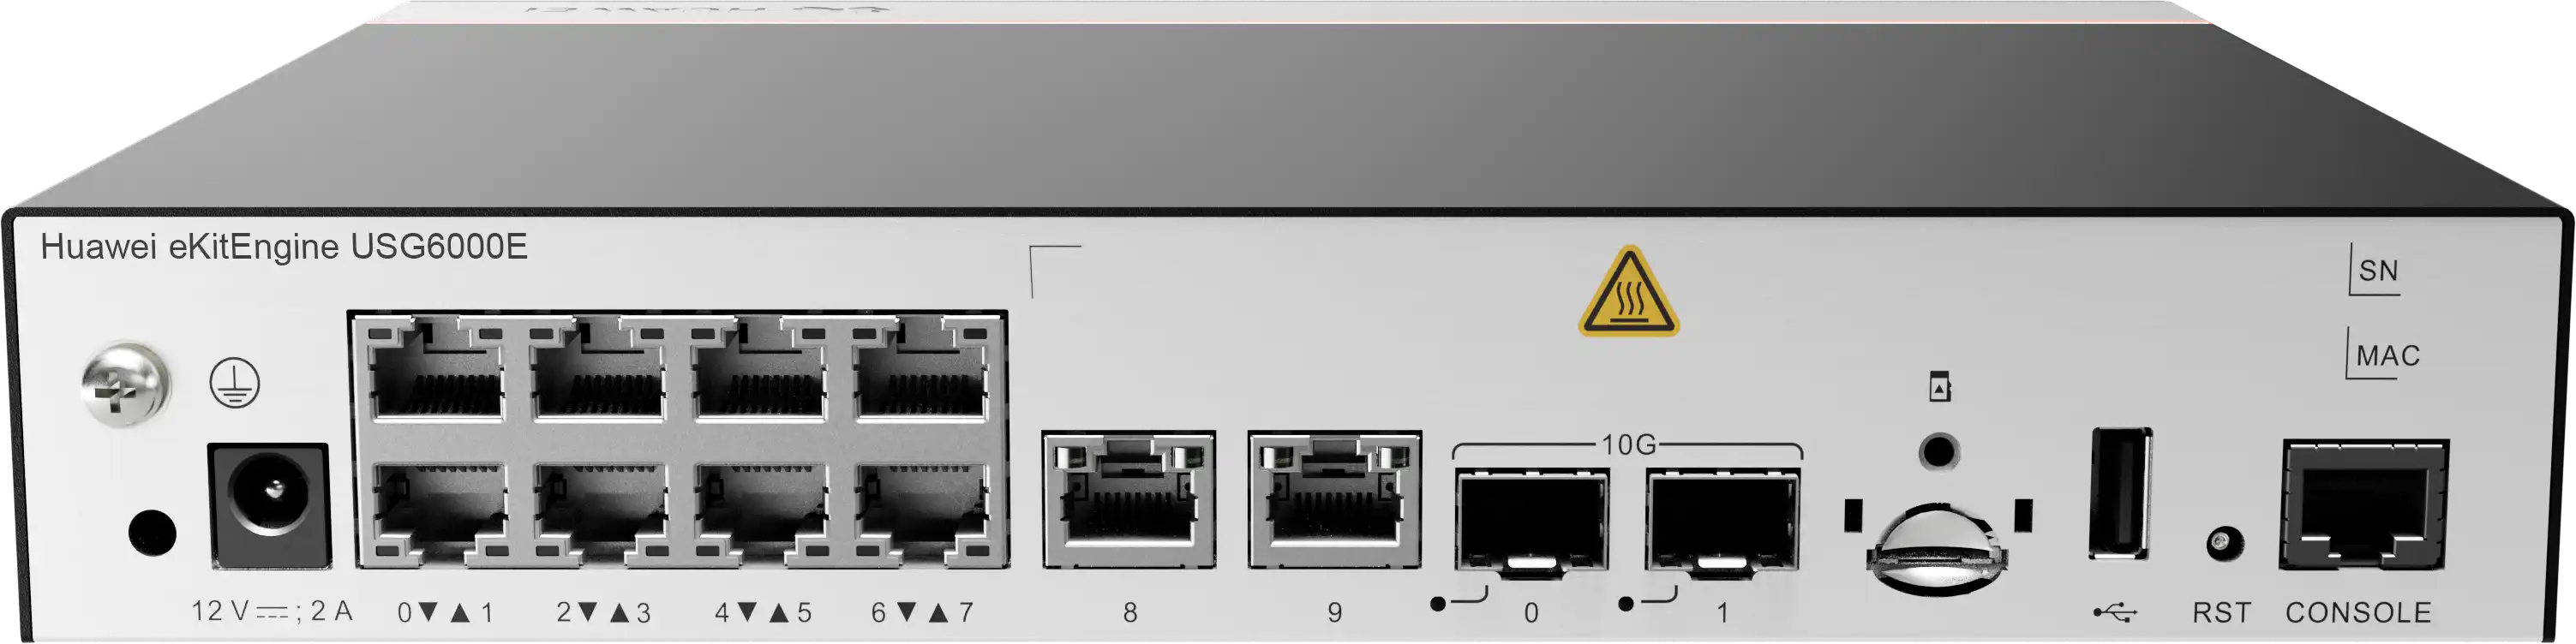Viewport: 2576px width, 644px height.
Task: Click the USB port
Action: 2120,493
